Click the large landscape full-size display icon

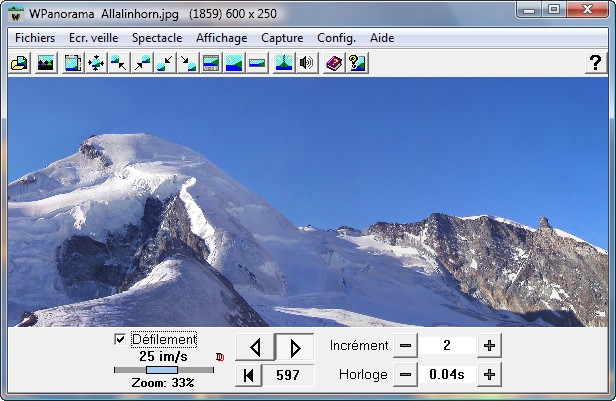coord(234,63)
